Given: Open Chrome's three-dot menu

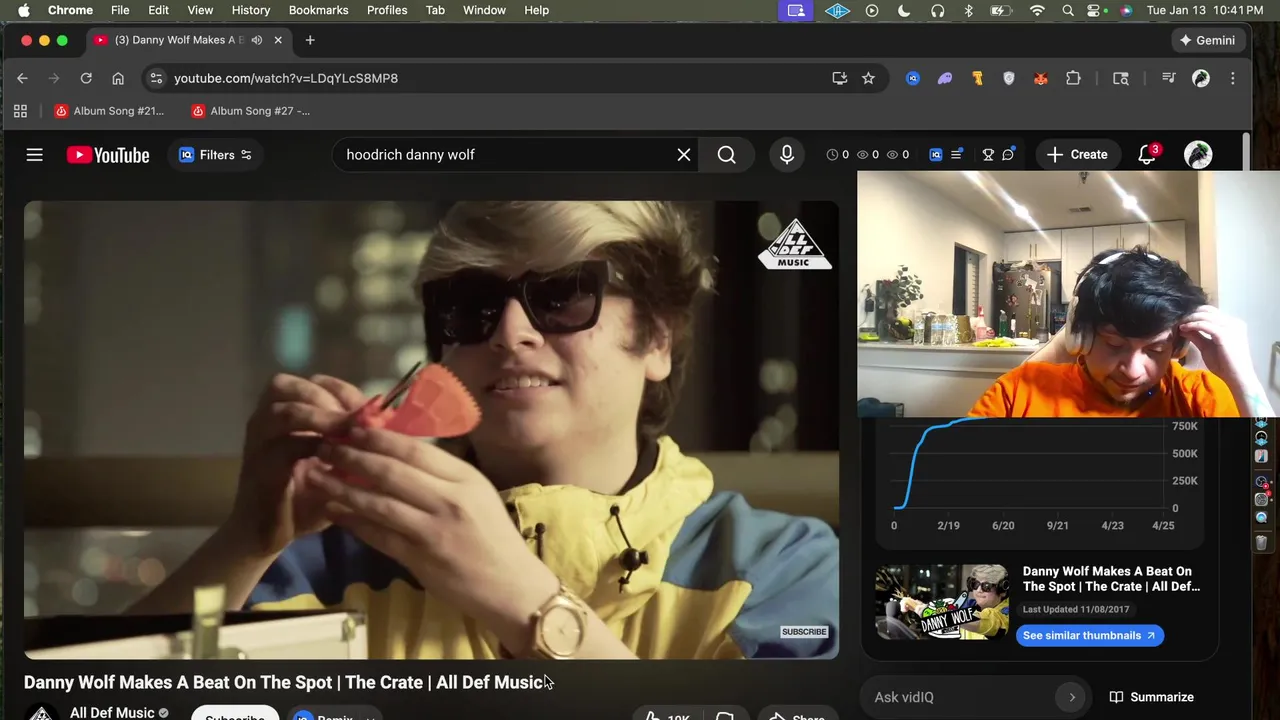Looking at the screenshot, I should (1232, 78).
